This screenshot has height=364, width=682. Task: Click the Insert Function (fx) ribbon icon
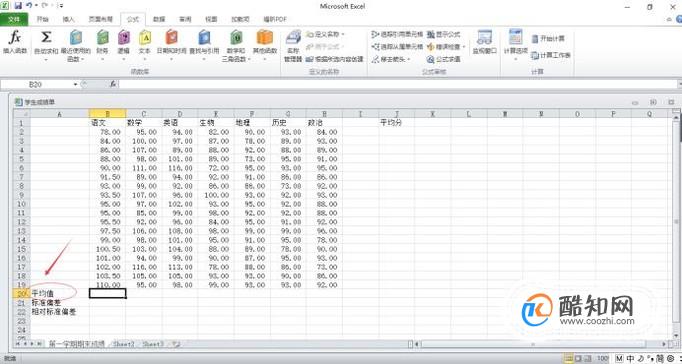pyautogui.click(x=15, y=43)
